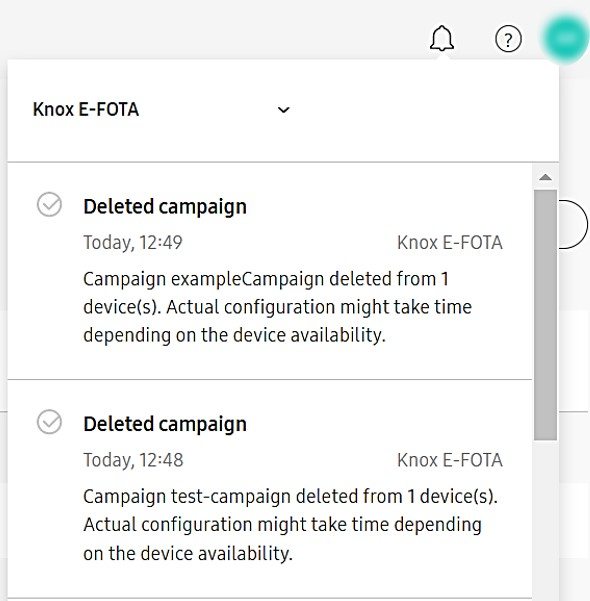Mark 12:48 deleted campaign notification as read
The width and height of the screenshot is (590, 601).
pyautogui.click(x=49, y=422)
